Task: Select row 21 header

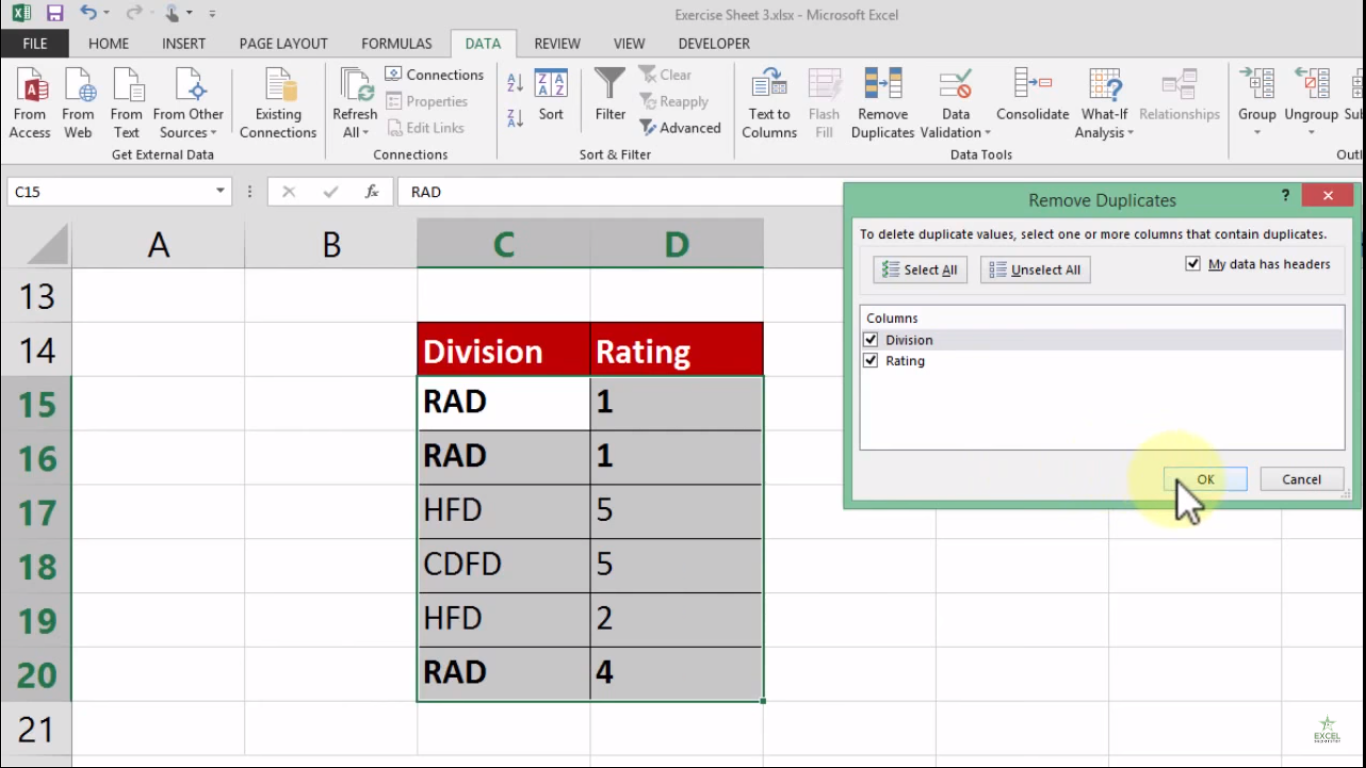Action: [x=36, y=729]
